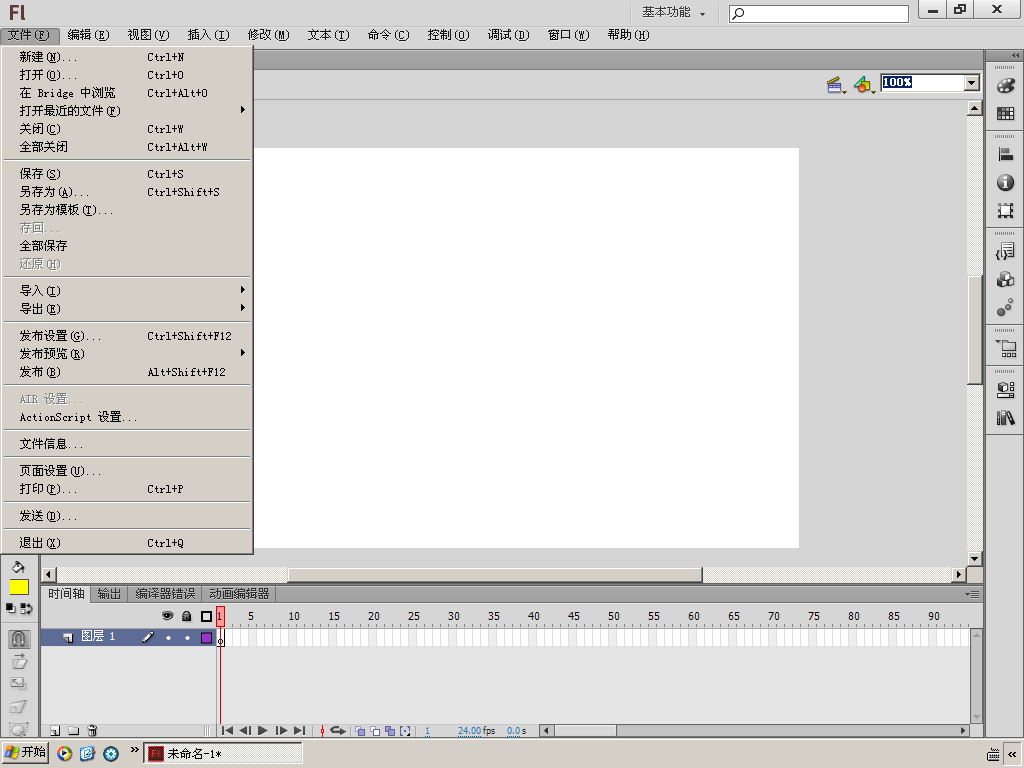Expand the 导出 submenu

point(127,309)
